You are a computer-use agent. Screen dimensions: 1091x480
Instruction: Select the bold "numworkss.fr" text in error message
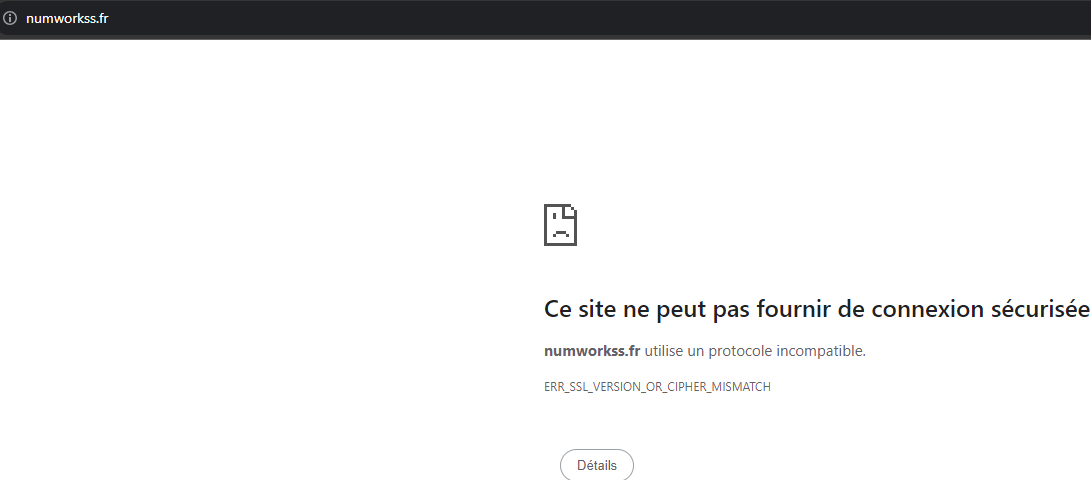point(592,351)
